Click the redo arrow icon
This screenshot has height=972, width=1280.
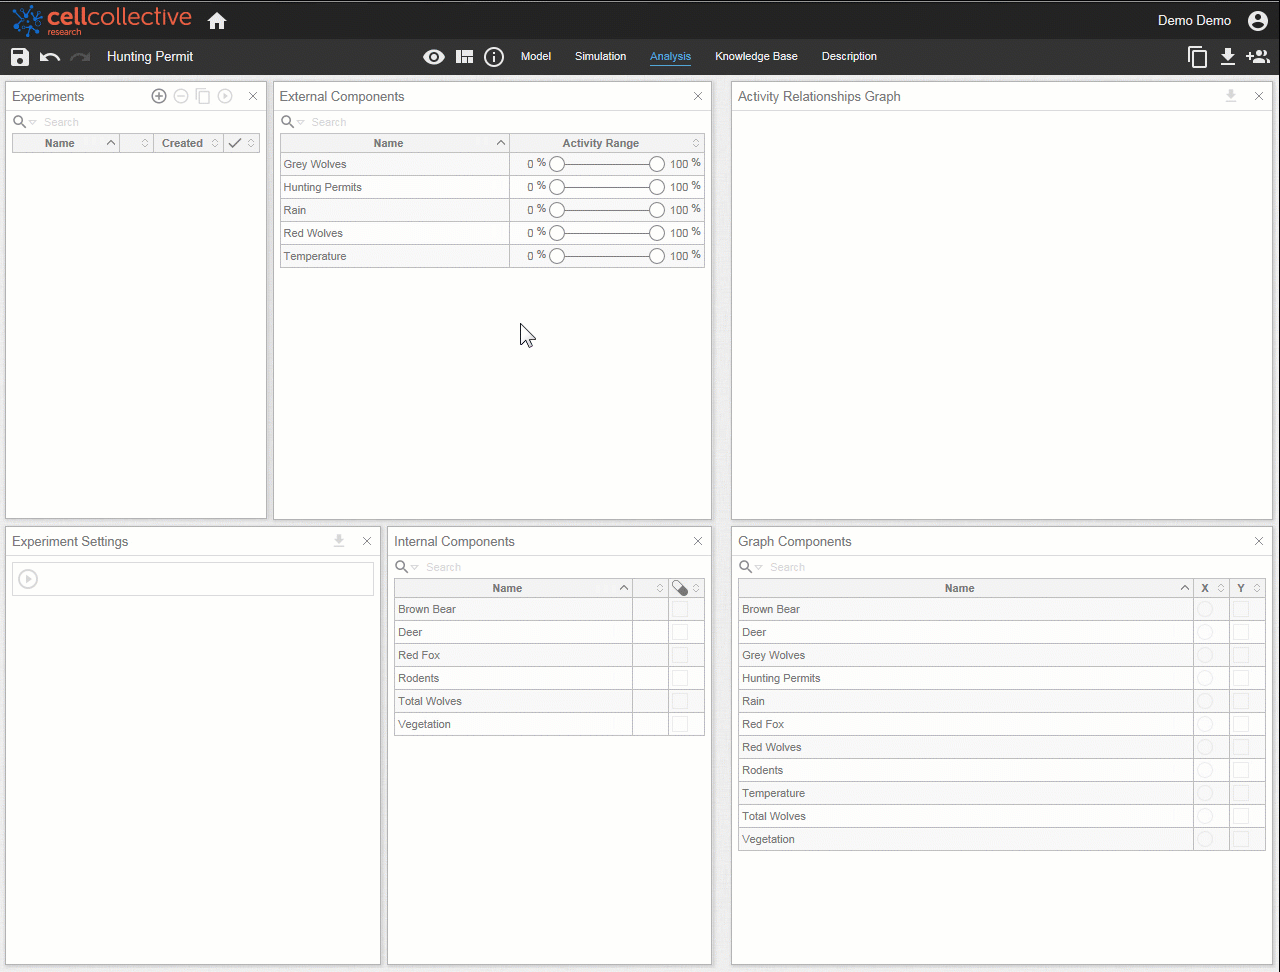tap(80, 57)
